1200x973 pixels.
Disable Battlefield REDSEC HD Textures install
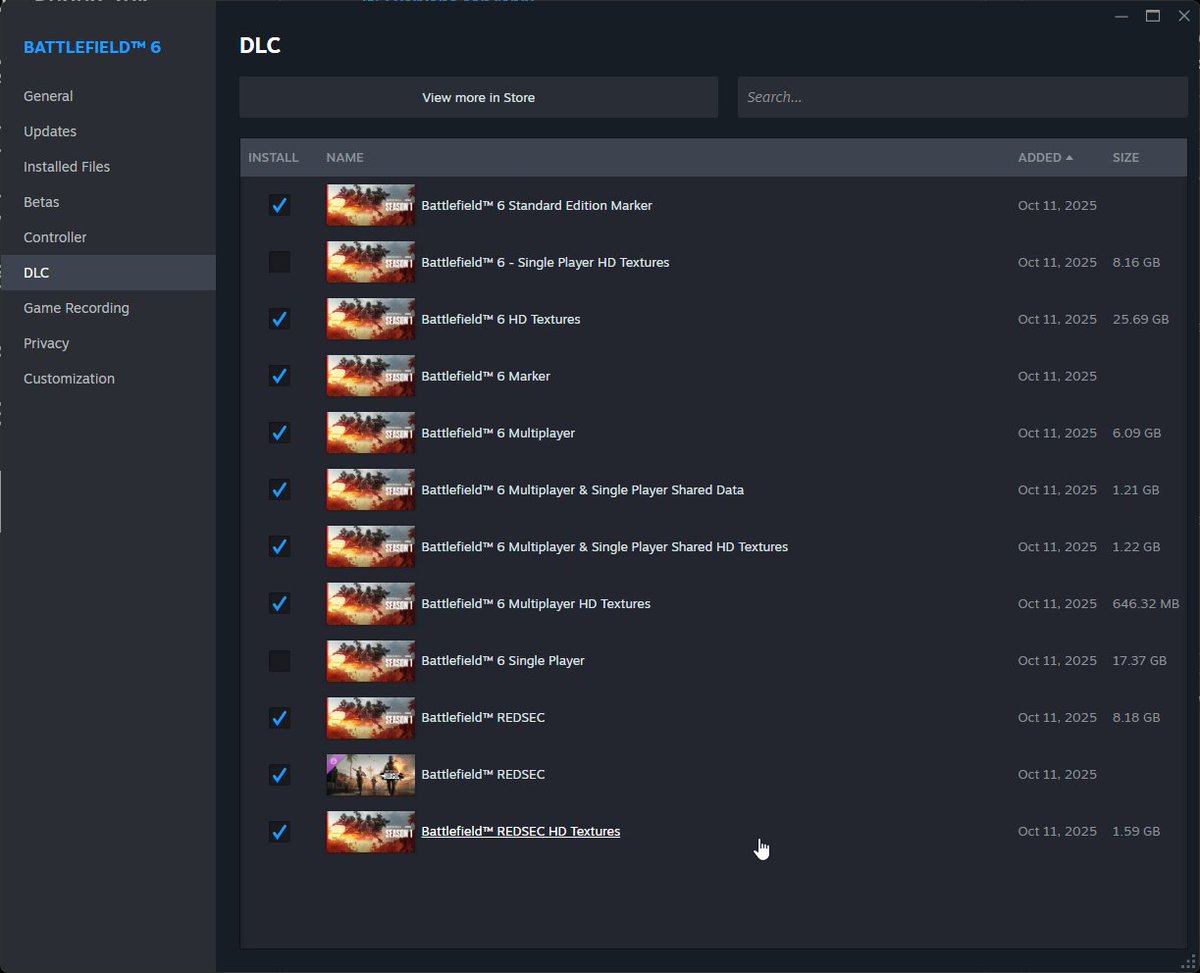click(x=279, y=832)
